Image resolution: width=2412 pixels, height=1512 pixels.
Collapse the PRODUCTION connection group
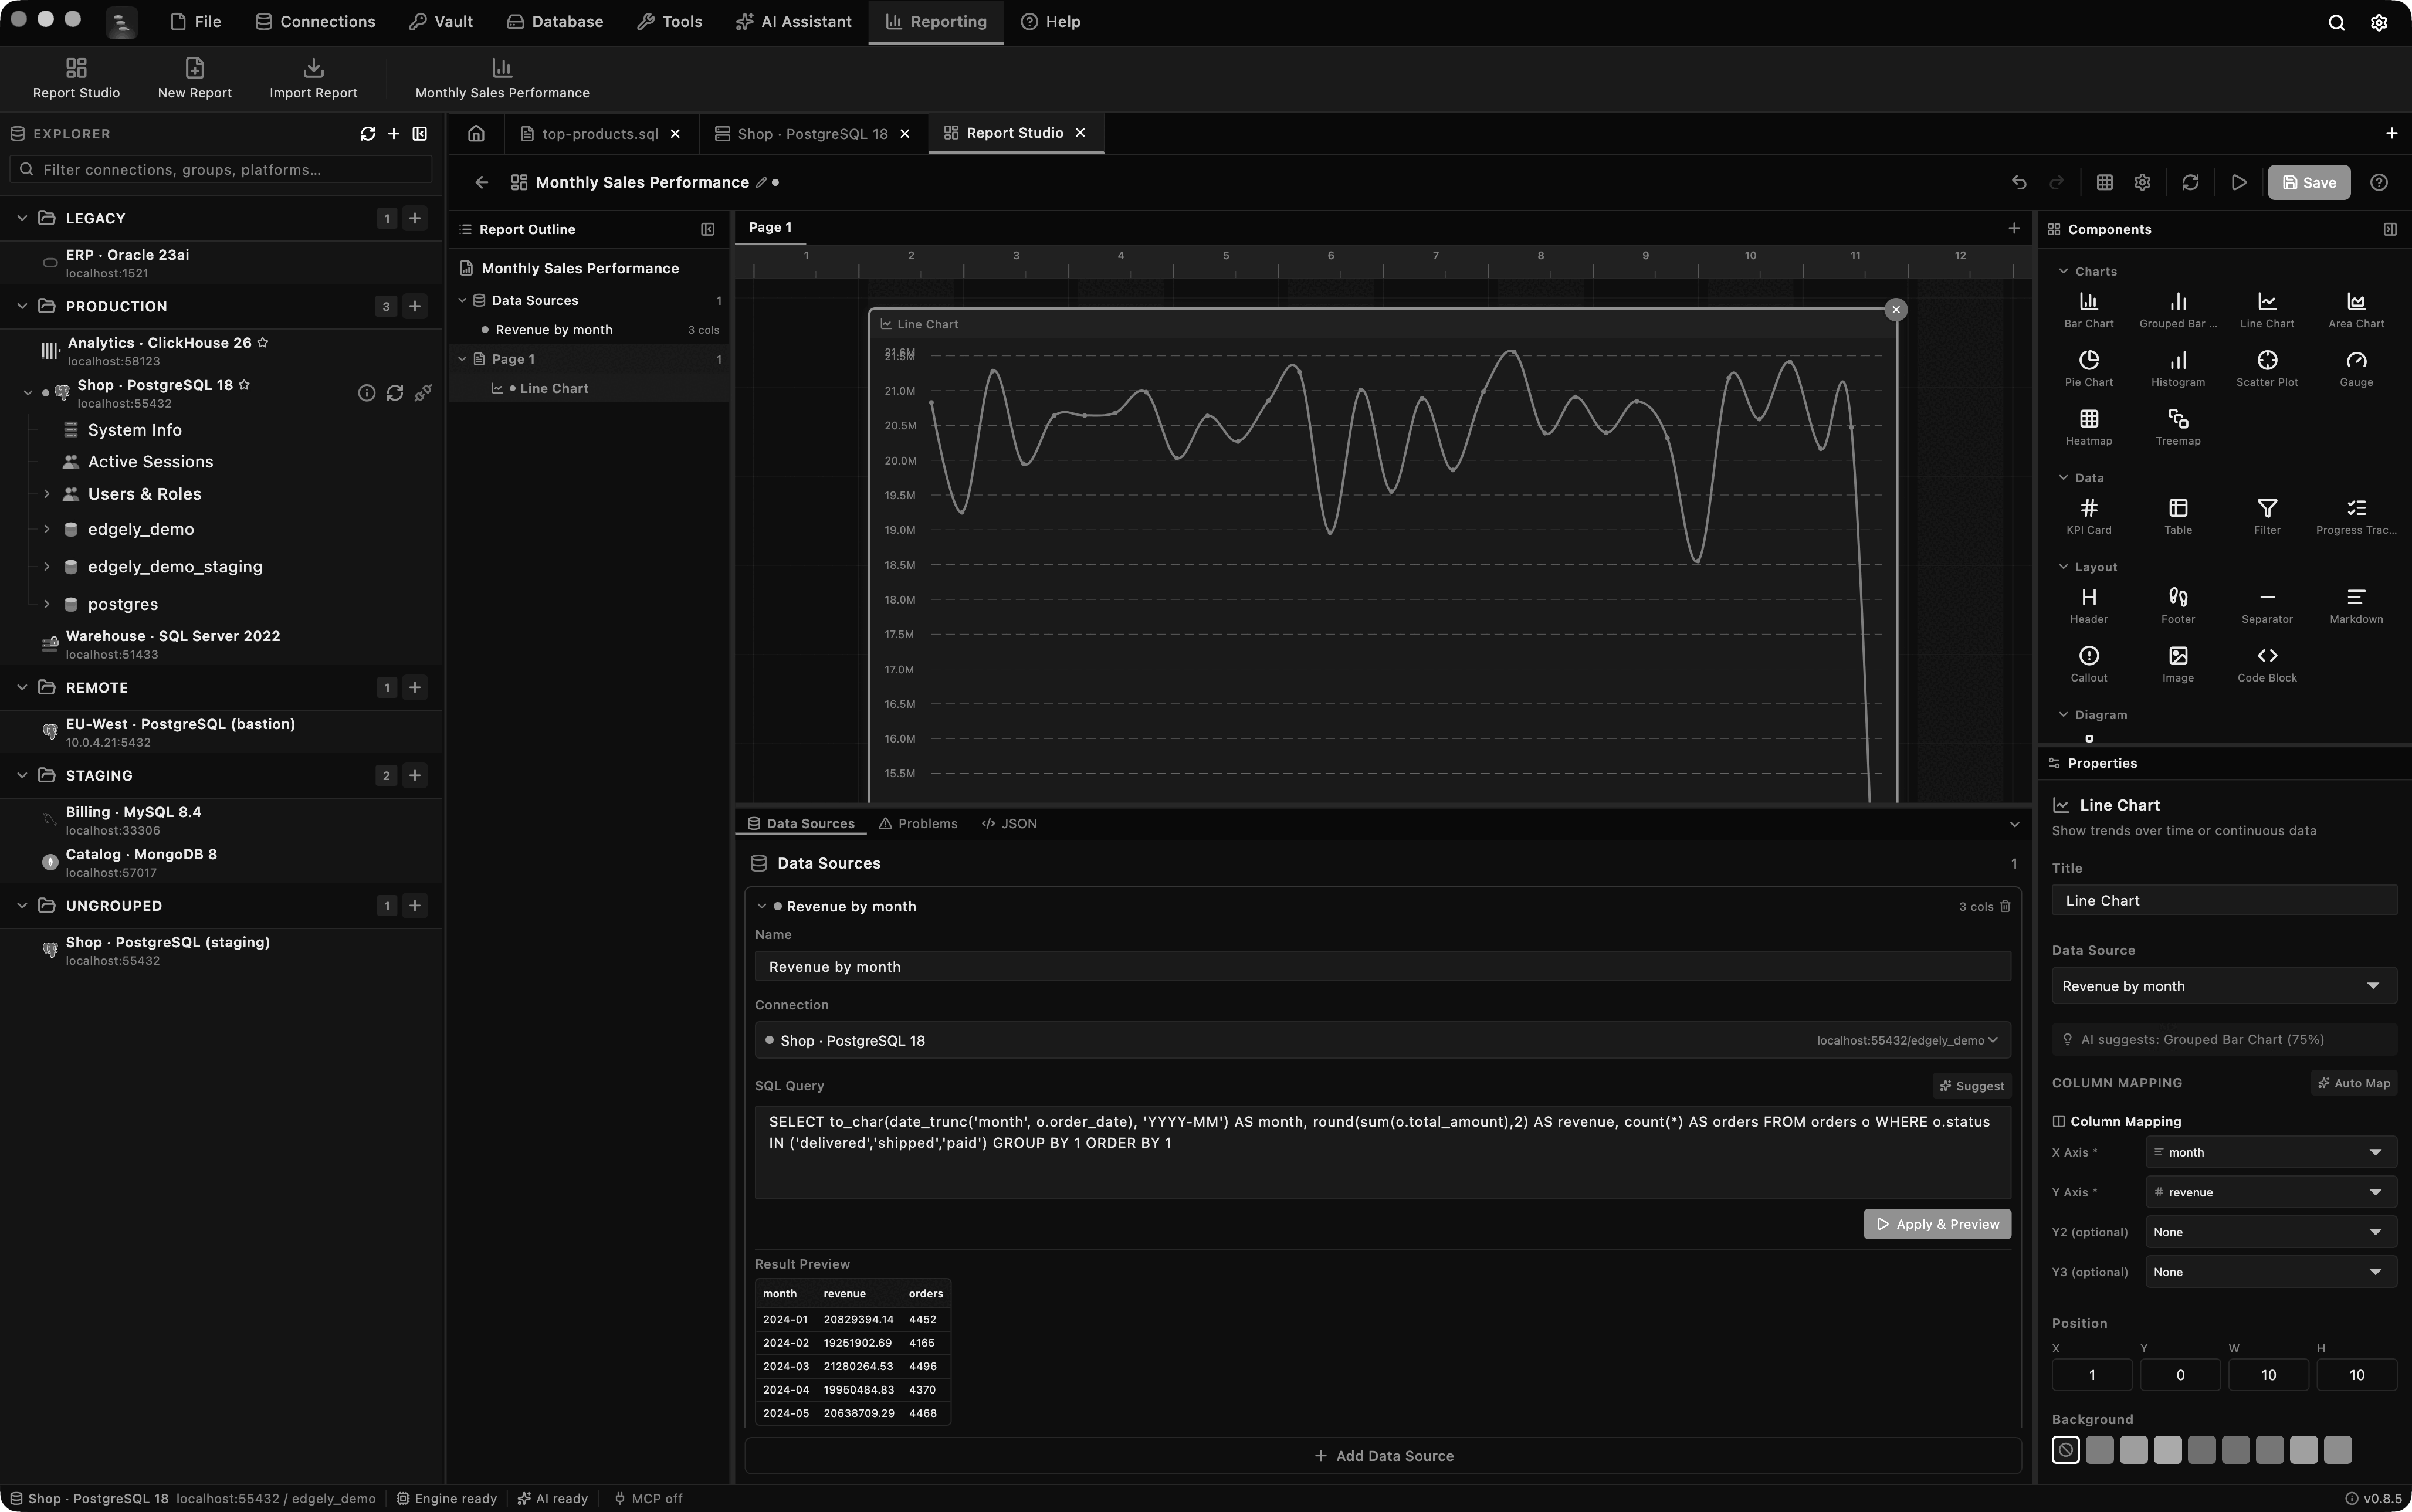[22, 306]
